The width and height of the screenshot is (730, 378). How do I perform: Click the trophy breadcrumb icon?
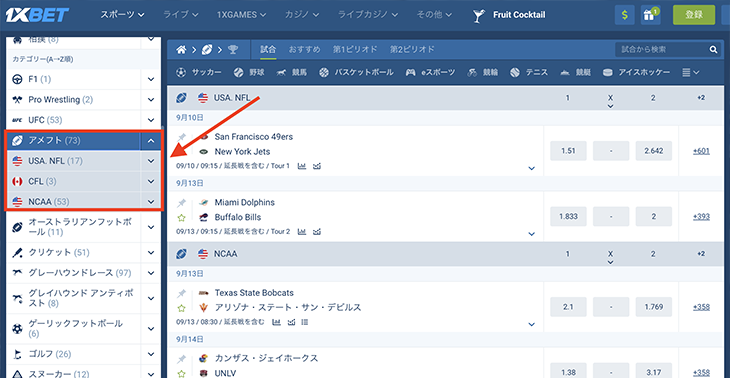[x=232, y=49]
